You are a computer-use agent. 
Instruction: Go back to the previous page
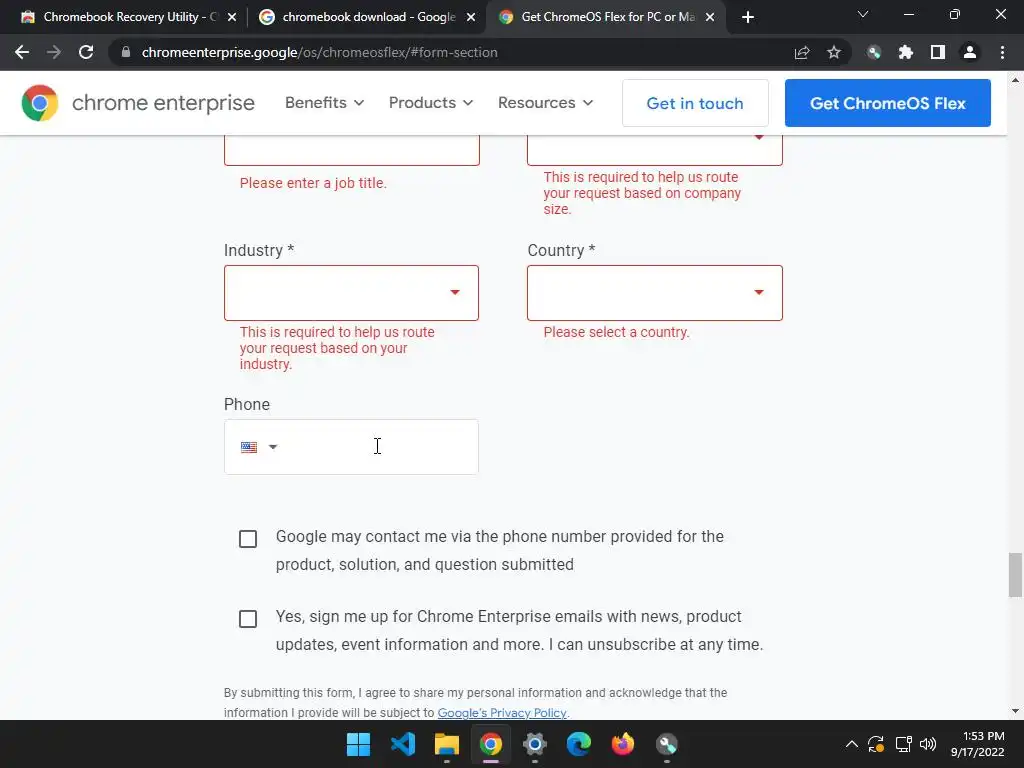[x=22, y=52]
